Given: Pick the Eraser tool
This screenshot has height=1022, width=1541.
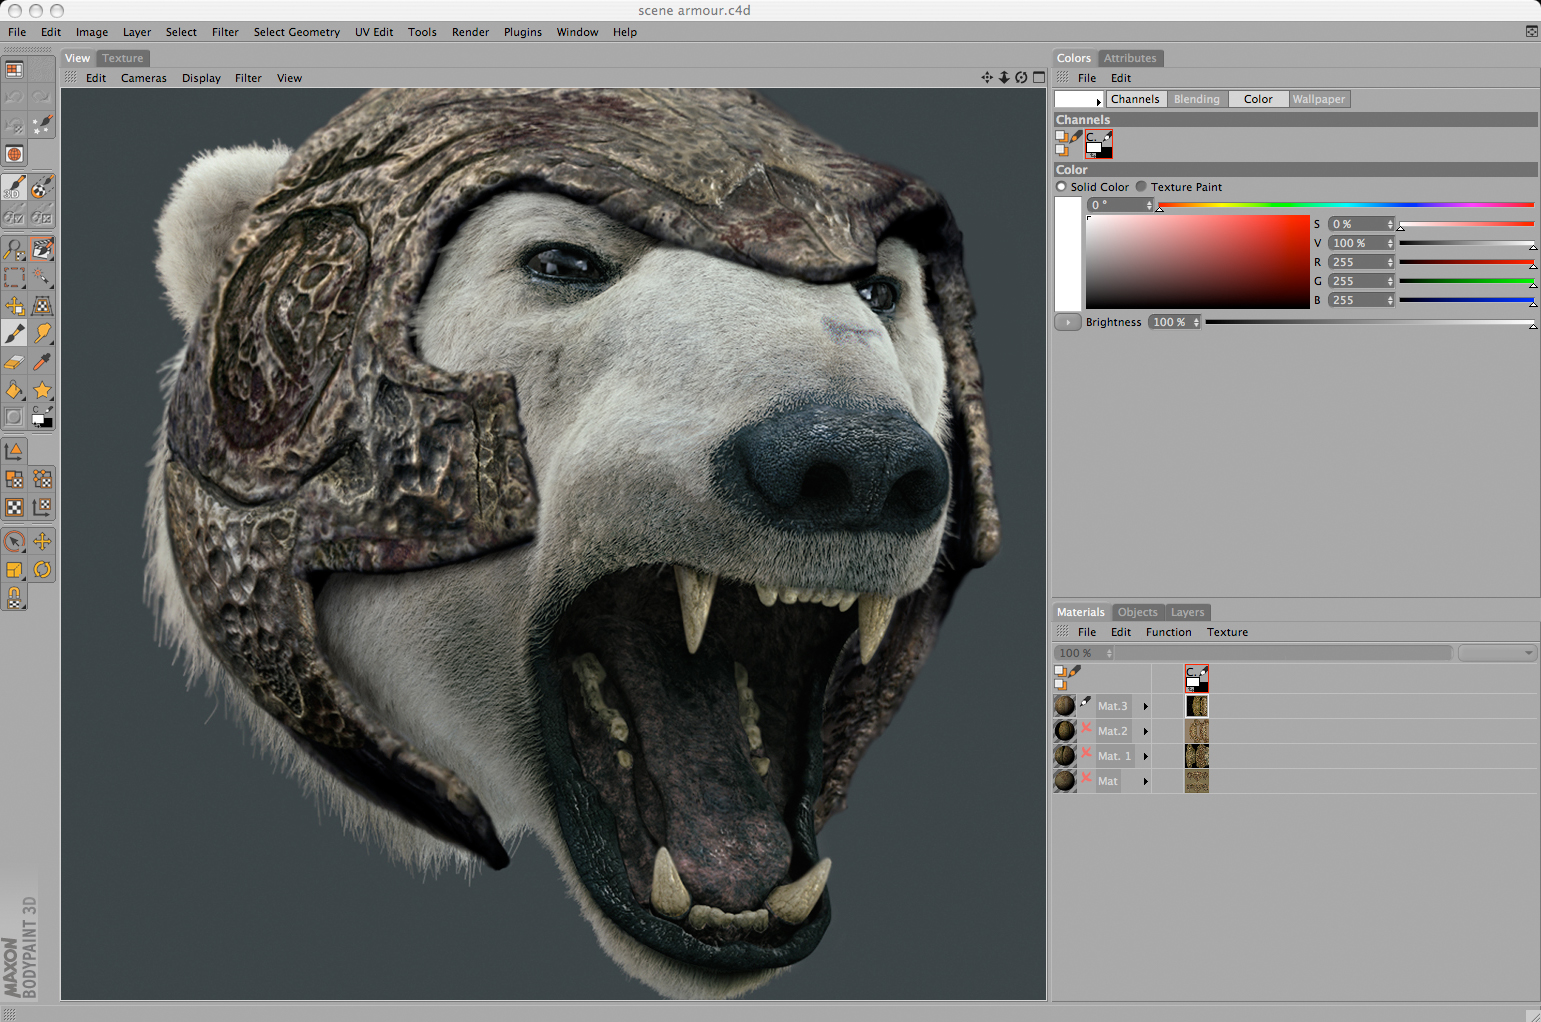Looking at the screenshot, I should (15, 362).
